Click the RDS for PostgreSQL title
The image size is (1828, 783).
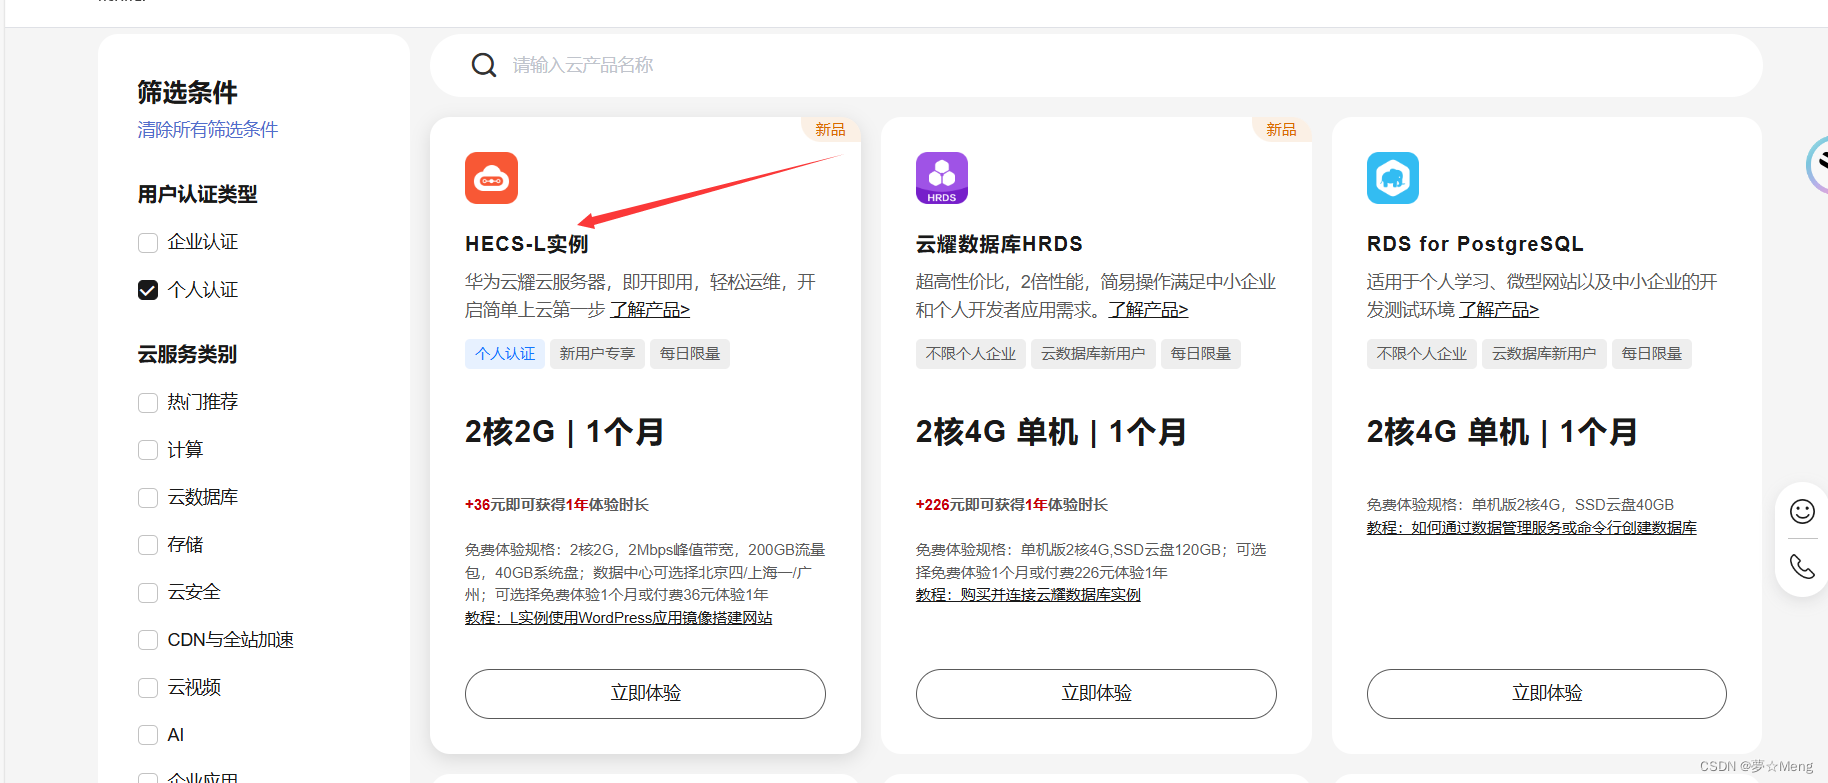[x=1475, y=244]
